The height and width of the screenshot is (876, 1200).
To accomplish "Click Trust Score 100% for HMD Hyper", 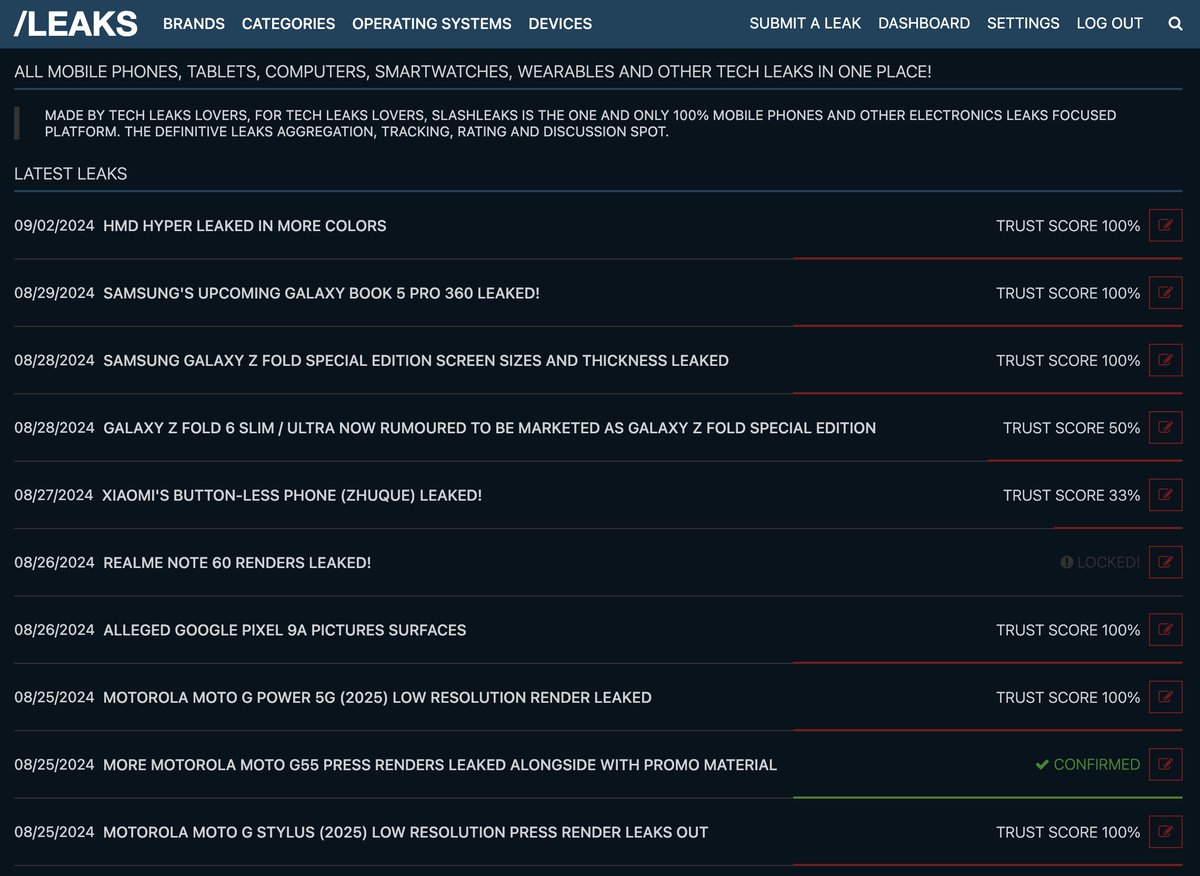I will coord(1068,226).
